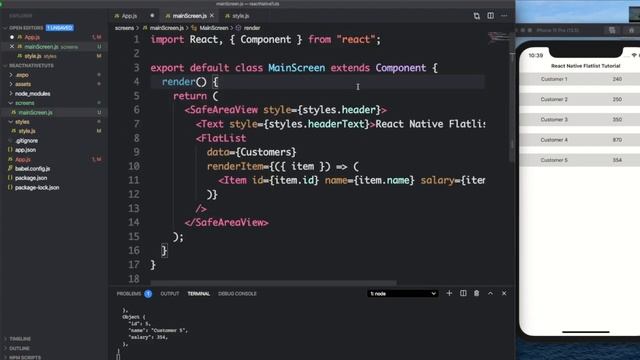Click the code minimap preview
640x360 pixels.
click(x=498, y=38)
